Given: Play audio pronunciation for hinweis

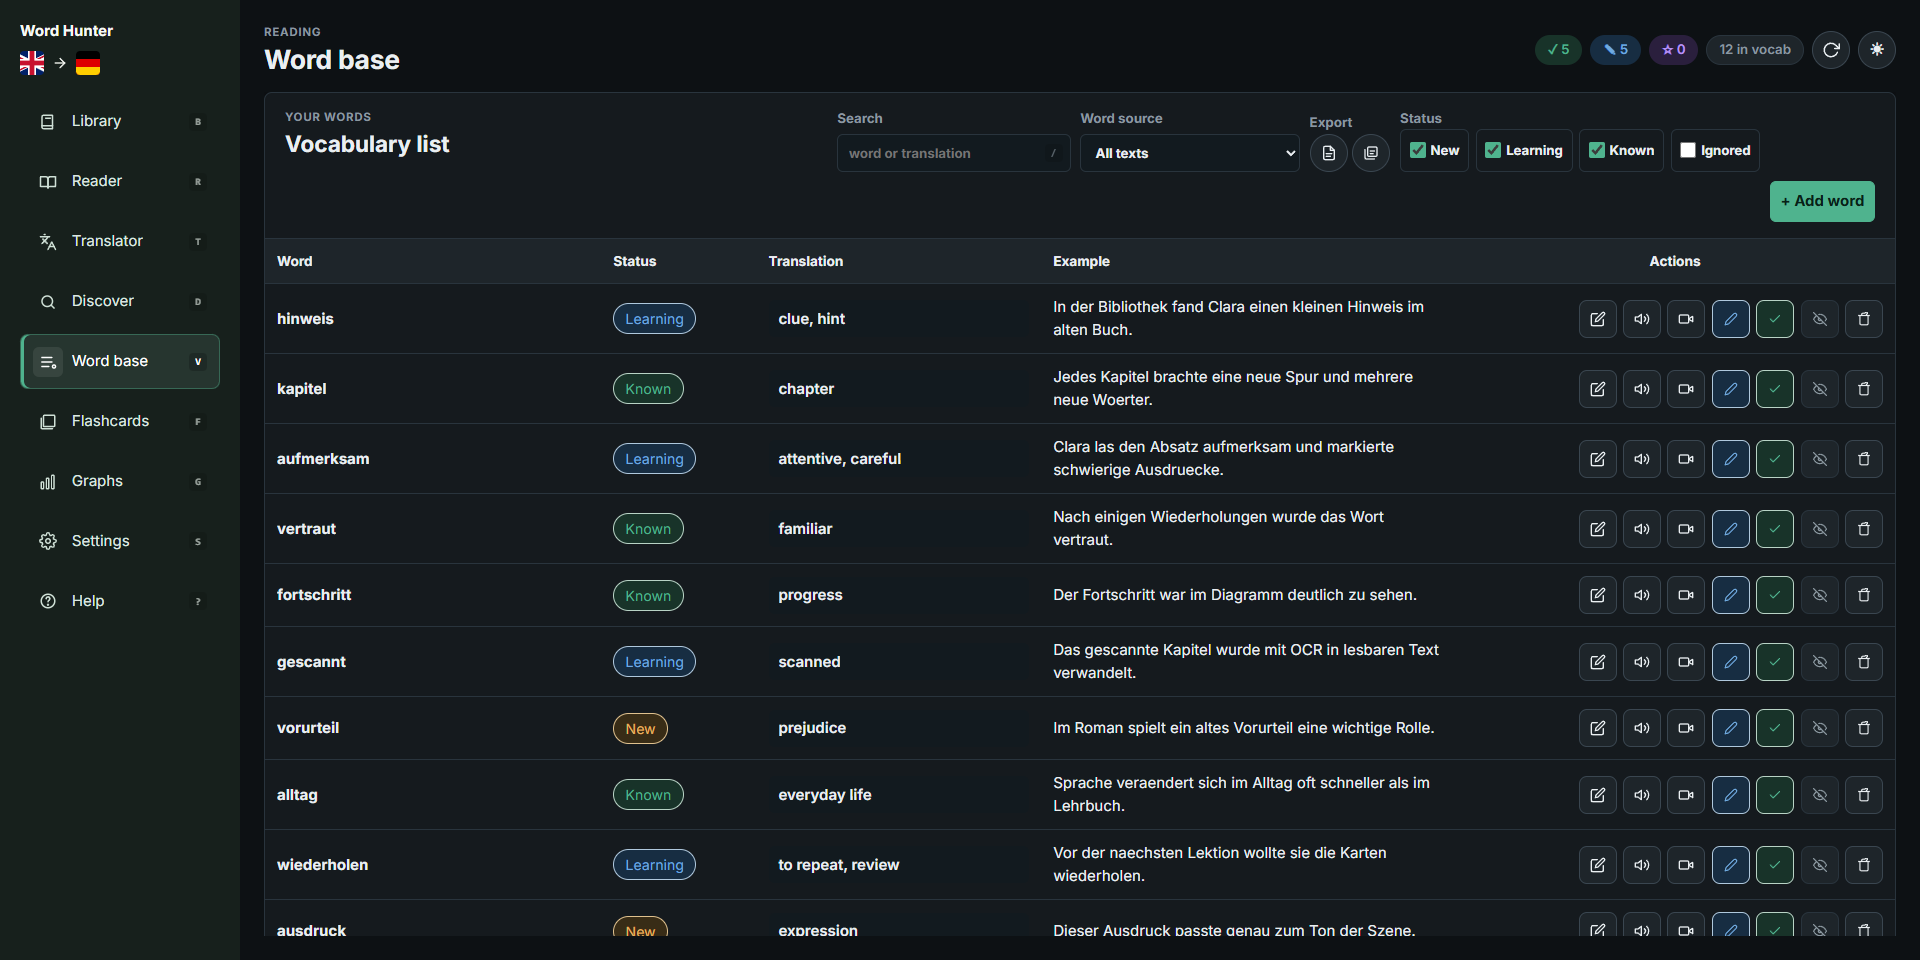Looking at the screenshot, I should (1642, 319).
